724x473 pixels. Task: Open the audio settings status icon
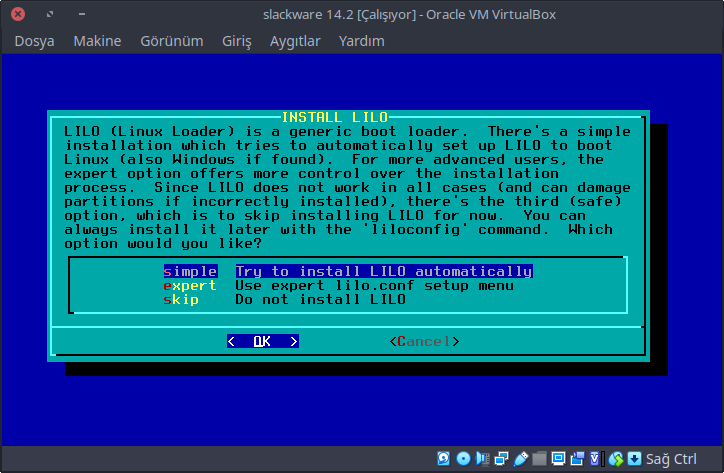pos(483,459)
